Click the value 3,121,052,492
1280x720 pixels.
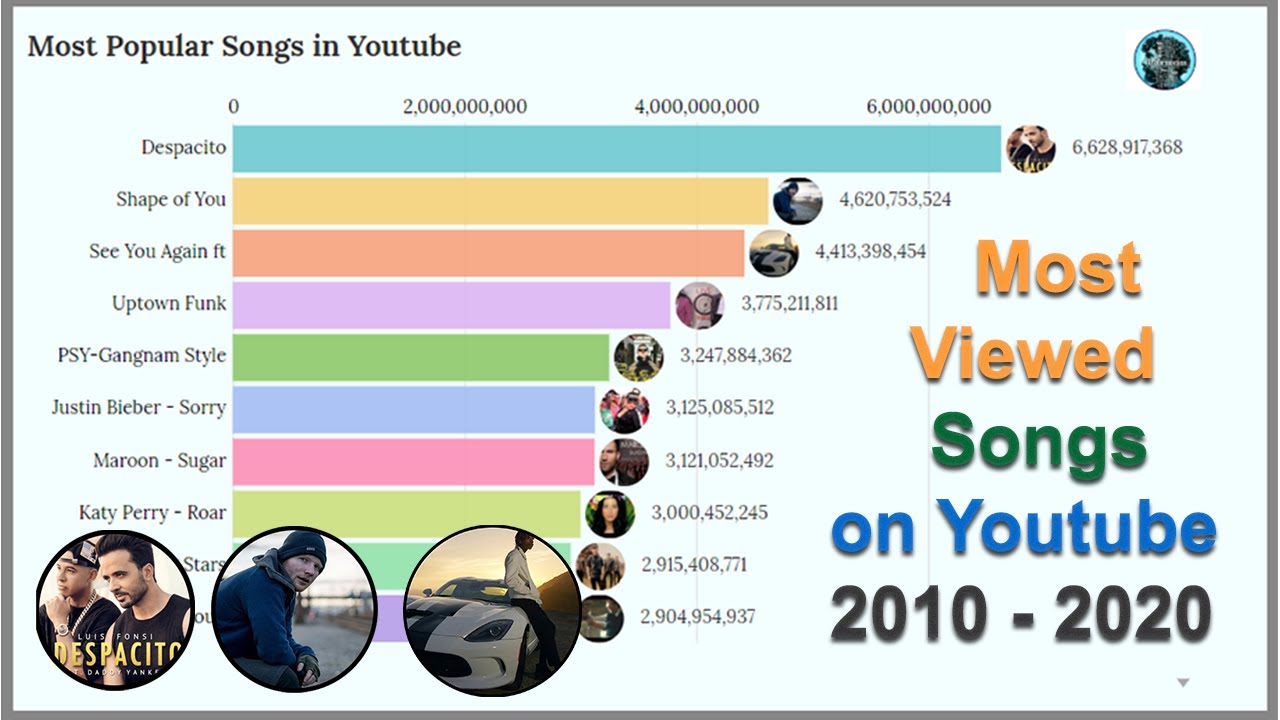tap(719, 461)
